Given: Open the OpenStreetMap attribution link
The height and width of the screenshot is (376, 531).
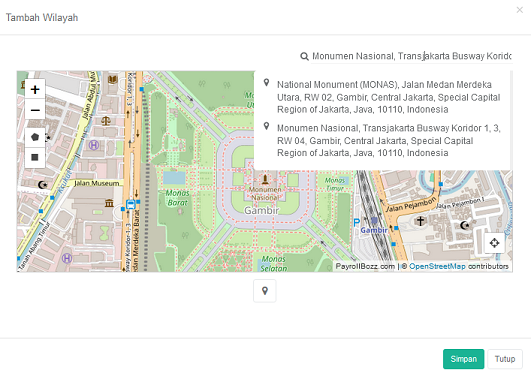Looking at the screenshot, I should [437, 266].
